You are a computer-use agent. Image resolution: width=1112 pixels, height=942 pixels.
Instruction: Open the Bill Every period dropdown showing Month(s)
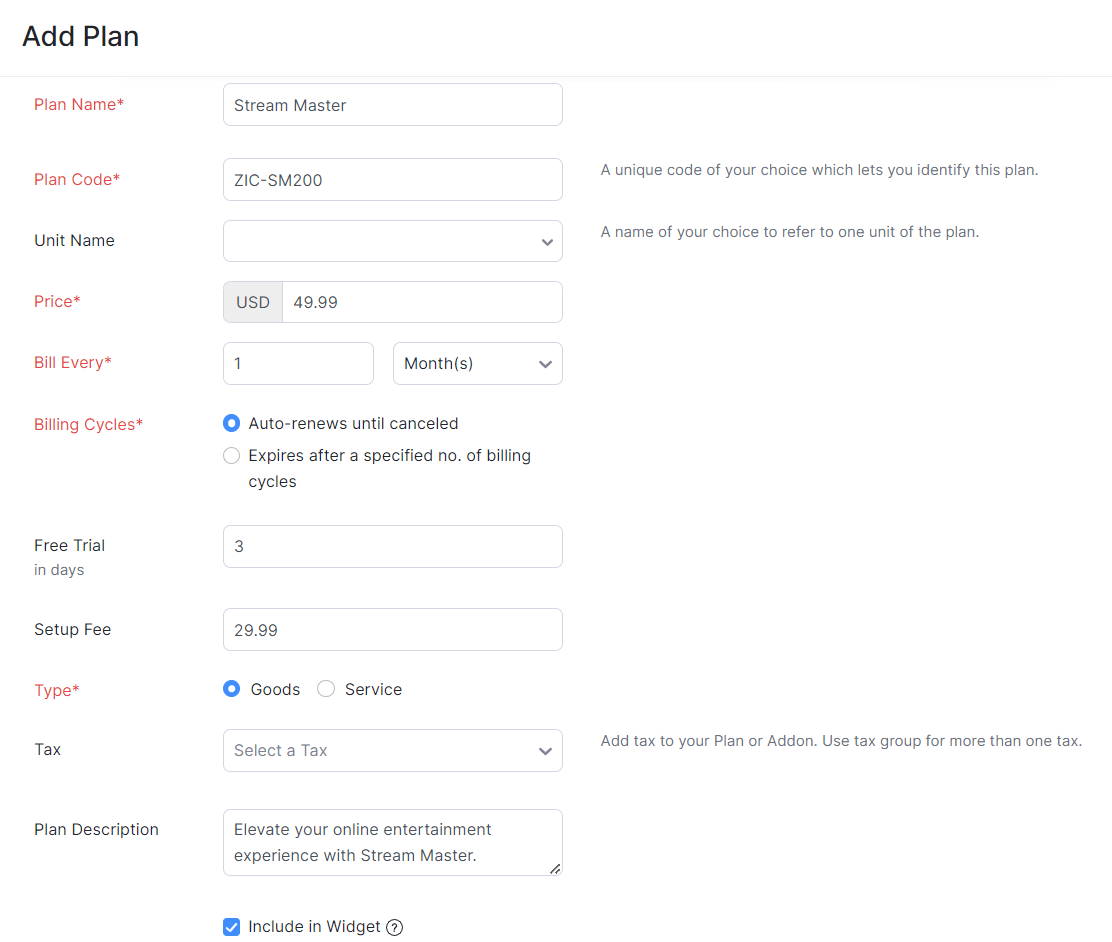click(x=477, y=363)
